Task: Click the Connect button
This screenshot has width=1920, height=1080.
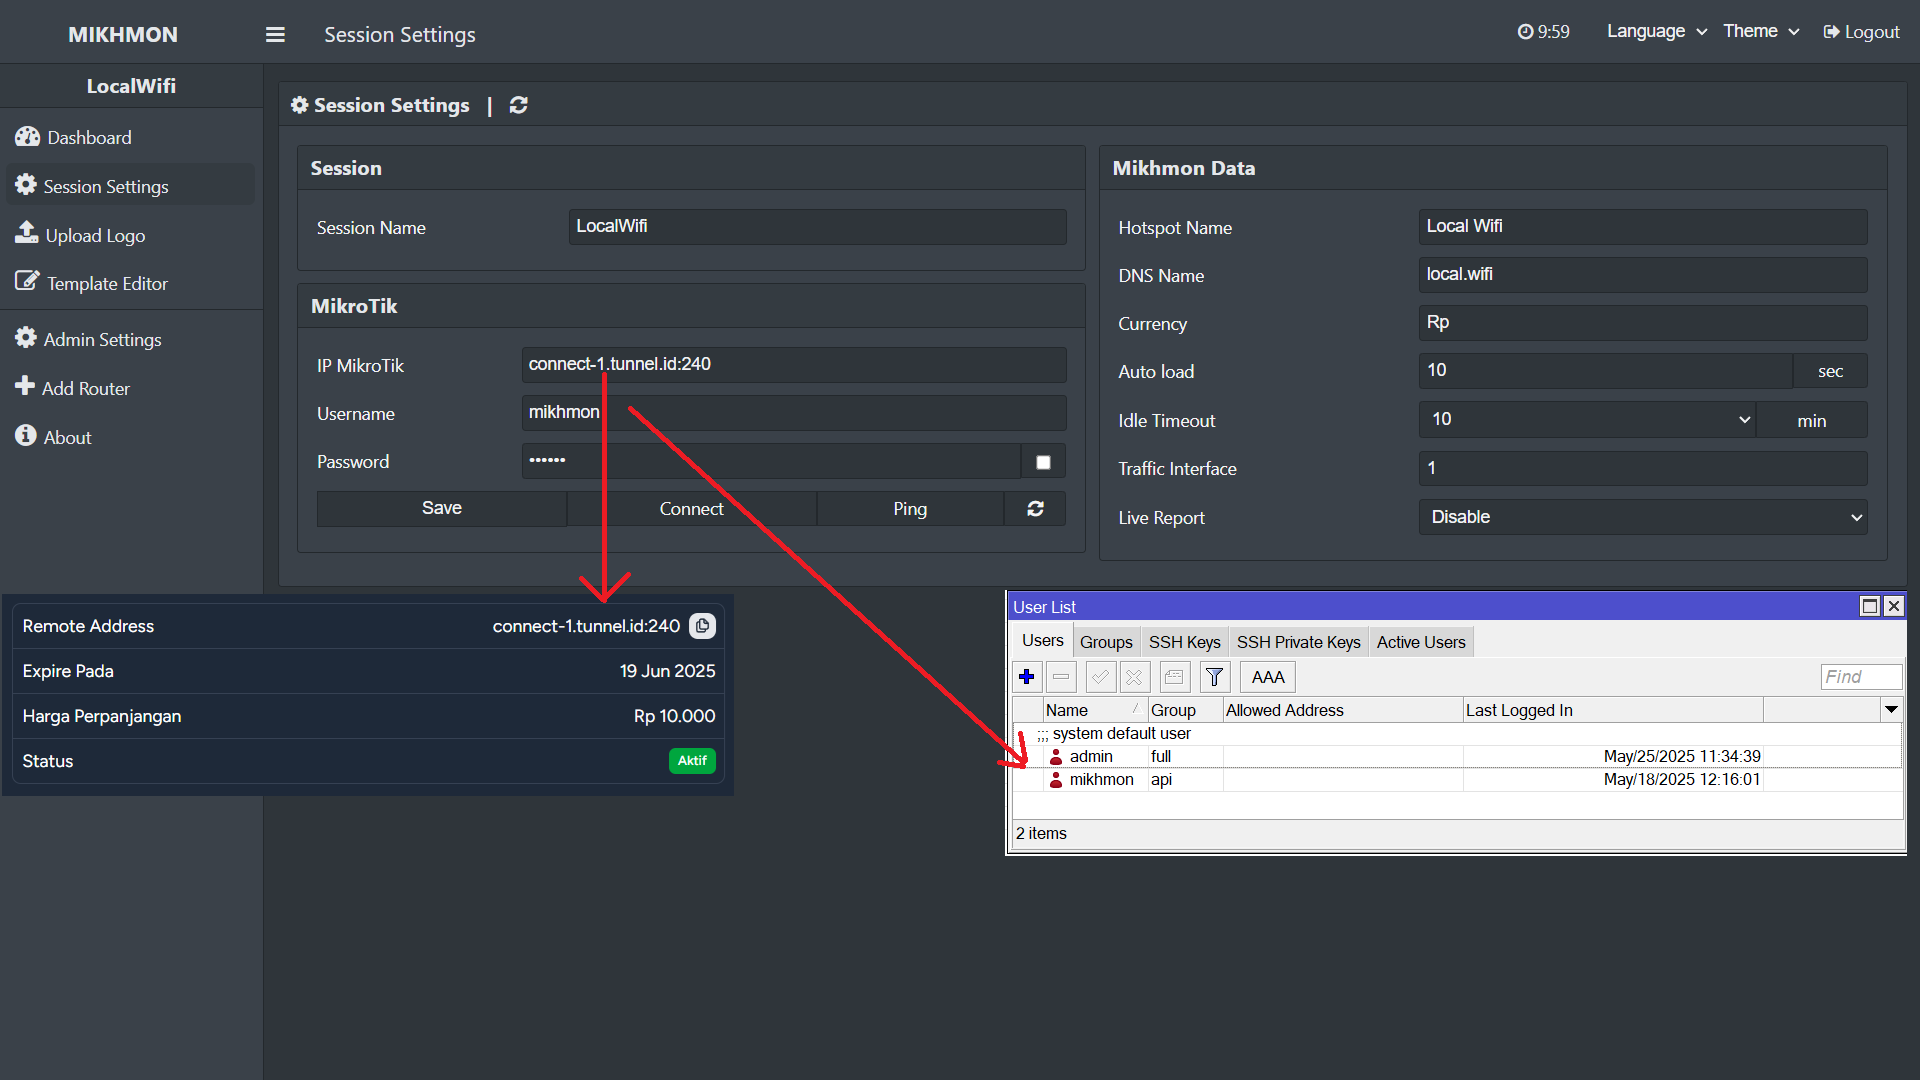Action: pos(691,509)
